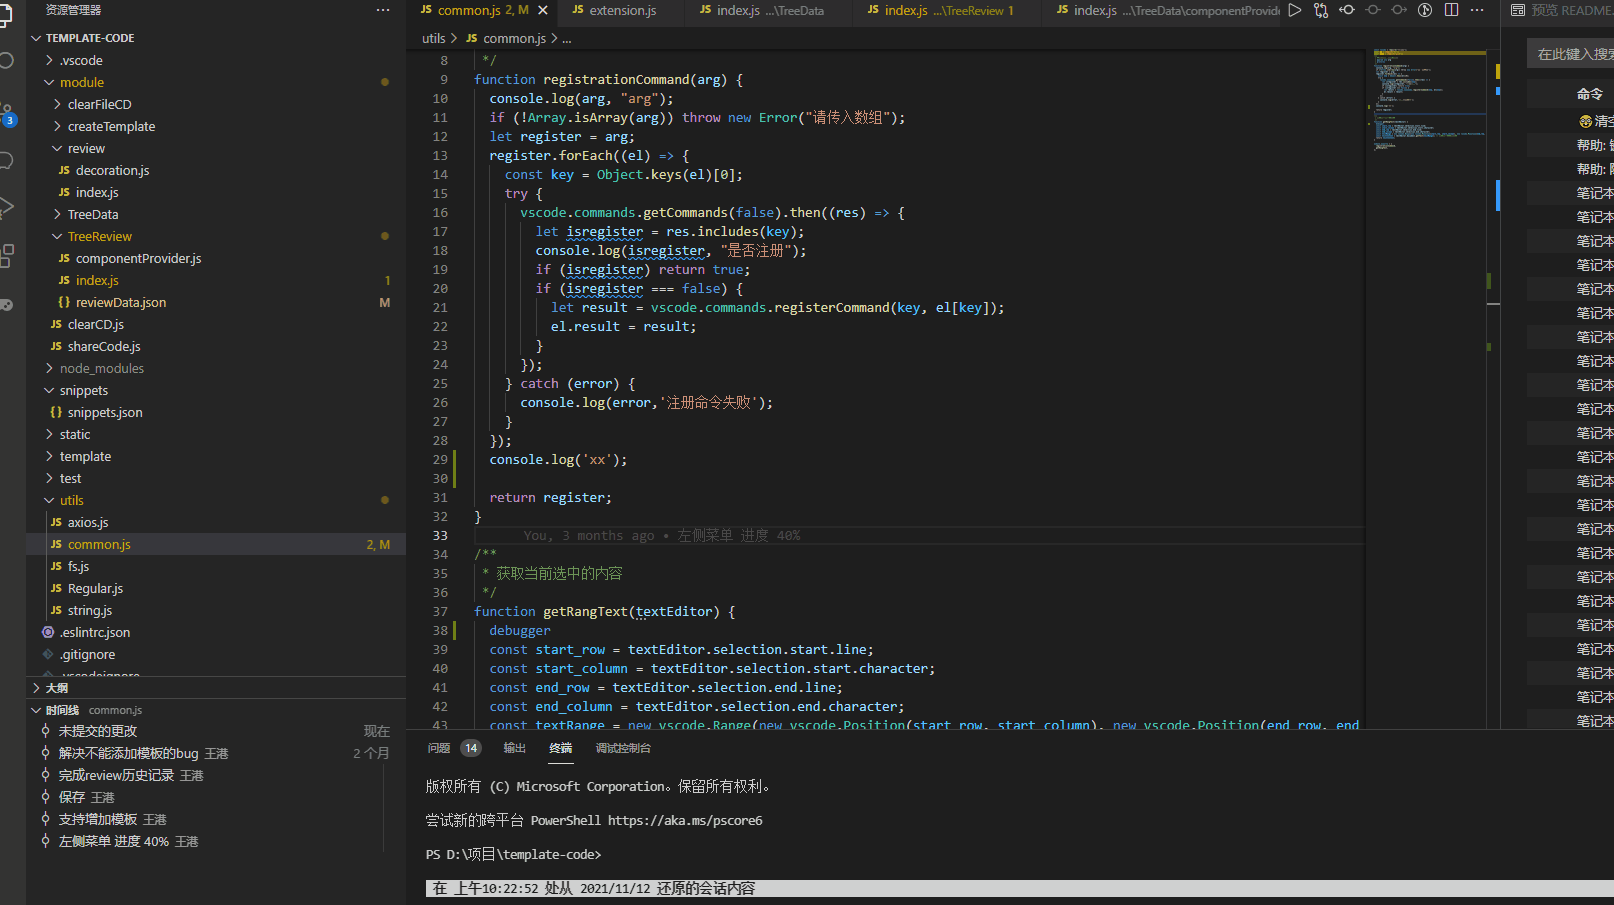Open Regular.js in the explorer

pyautogui.click(x=95, y=588)
